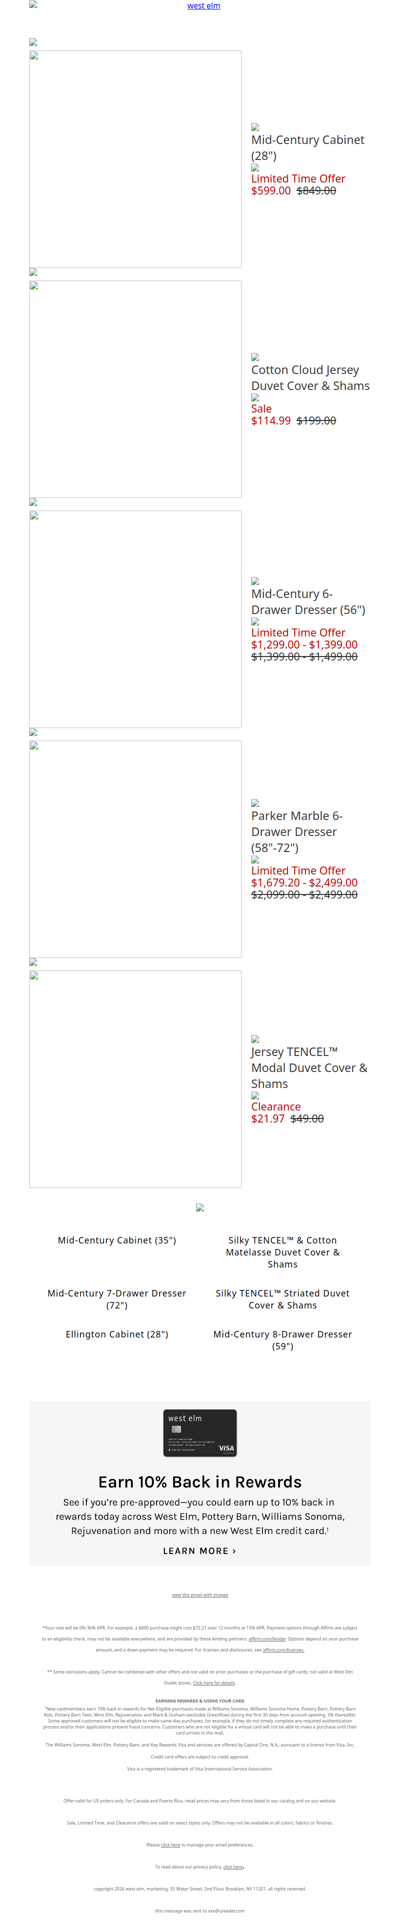Open the view this email with images link
This screenshot has height=1926, width=400.
(x=200, y=1595)
